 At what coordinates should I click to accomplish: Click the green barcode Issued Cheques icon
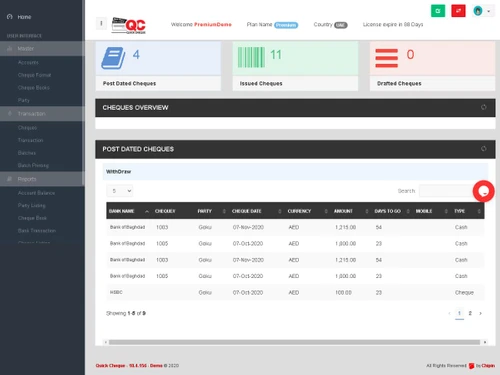(x=251, y=57)
